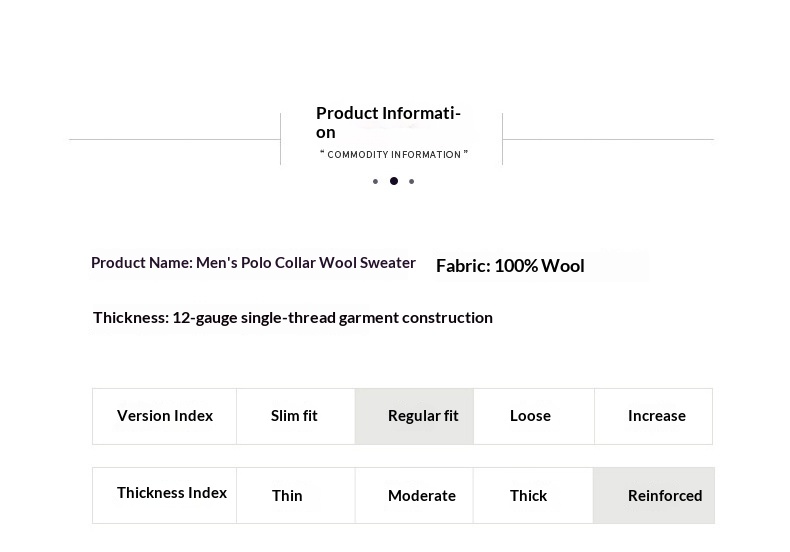Select the Slim fit option

click(295, 416)
